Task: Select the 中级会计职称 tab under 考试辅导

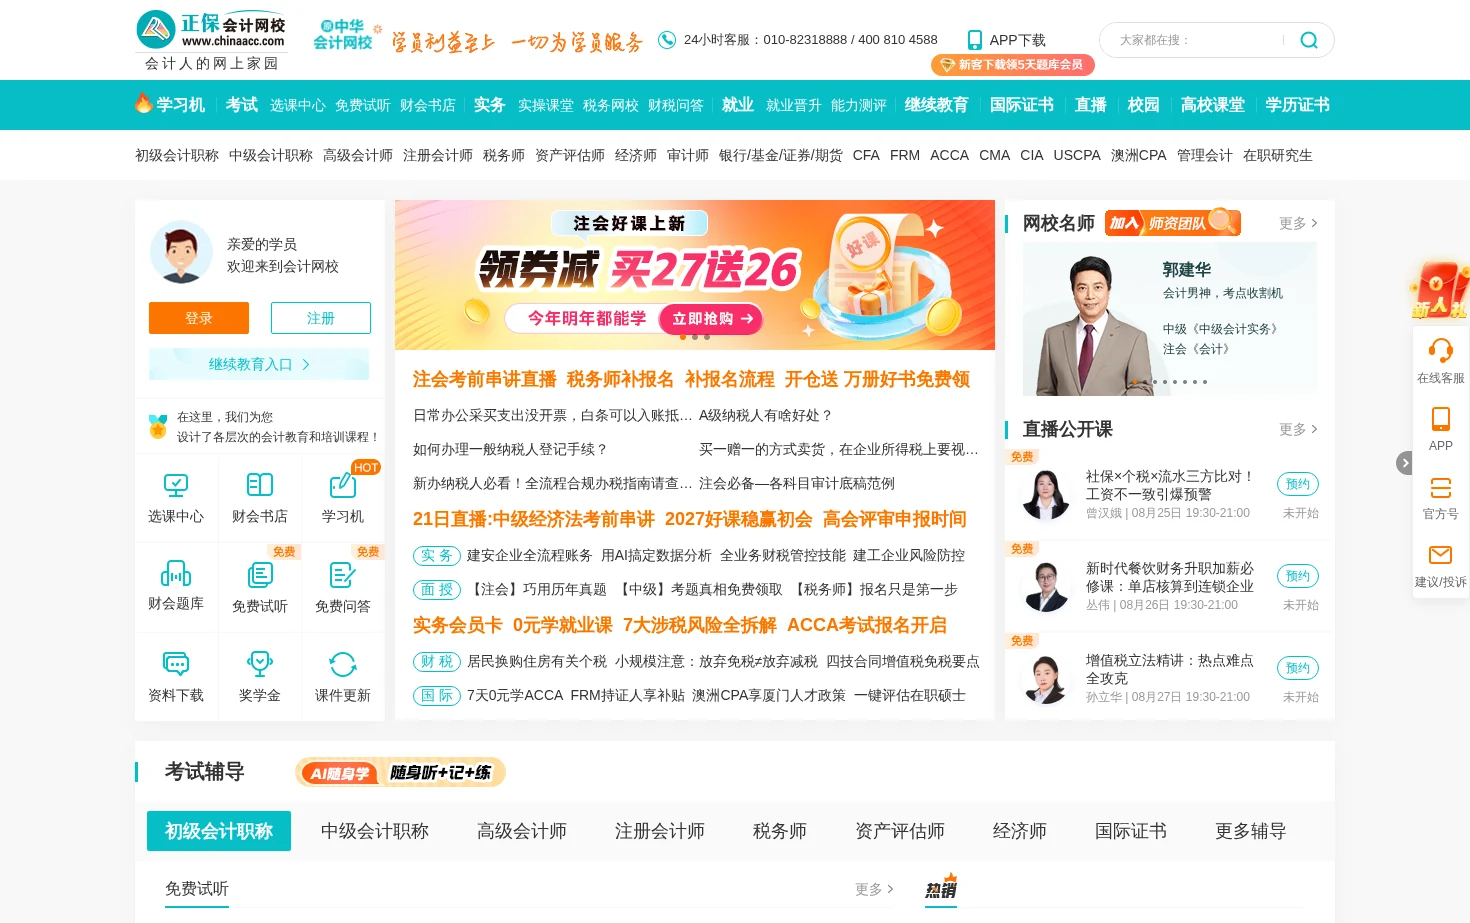Action: (375, 831)
